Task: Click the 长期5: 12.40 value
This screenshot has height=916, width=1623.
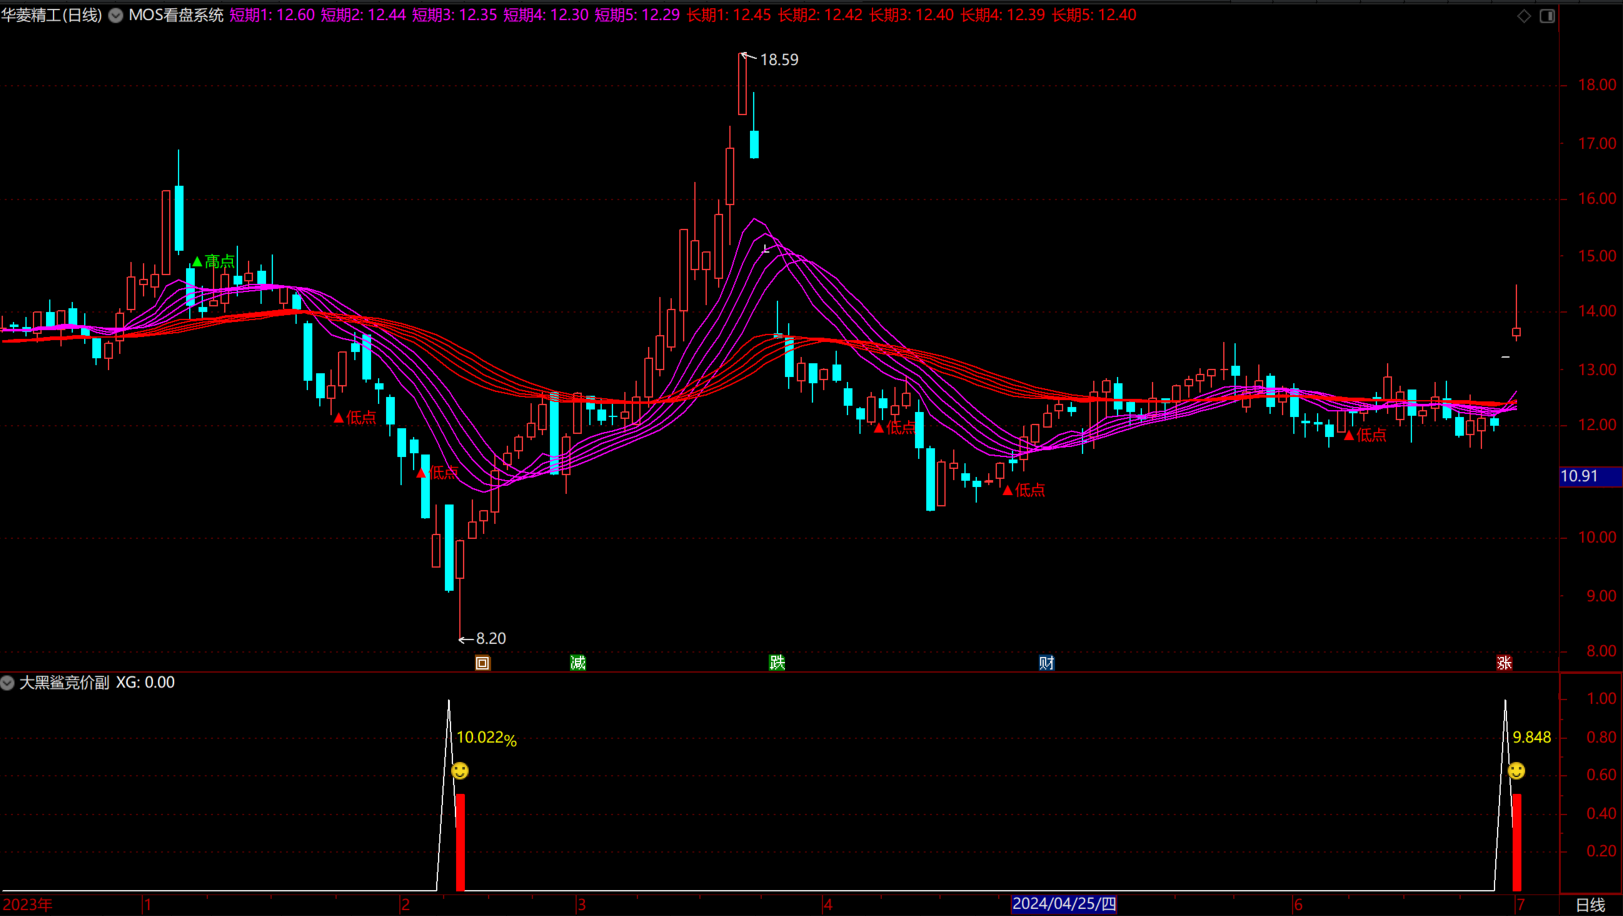Action: 1094,15
